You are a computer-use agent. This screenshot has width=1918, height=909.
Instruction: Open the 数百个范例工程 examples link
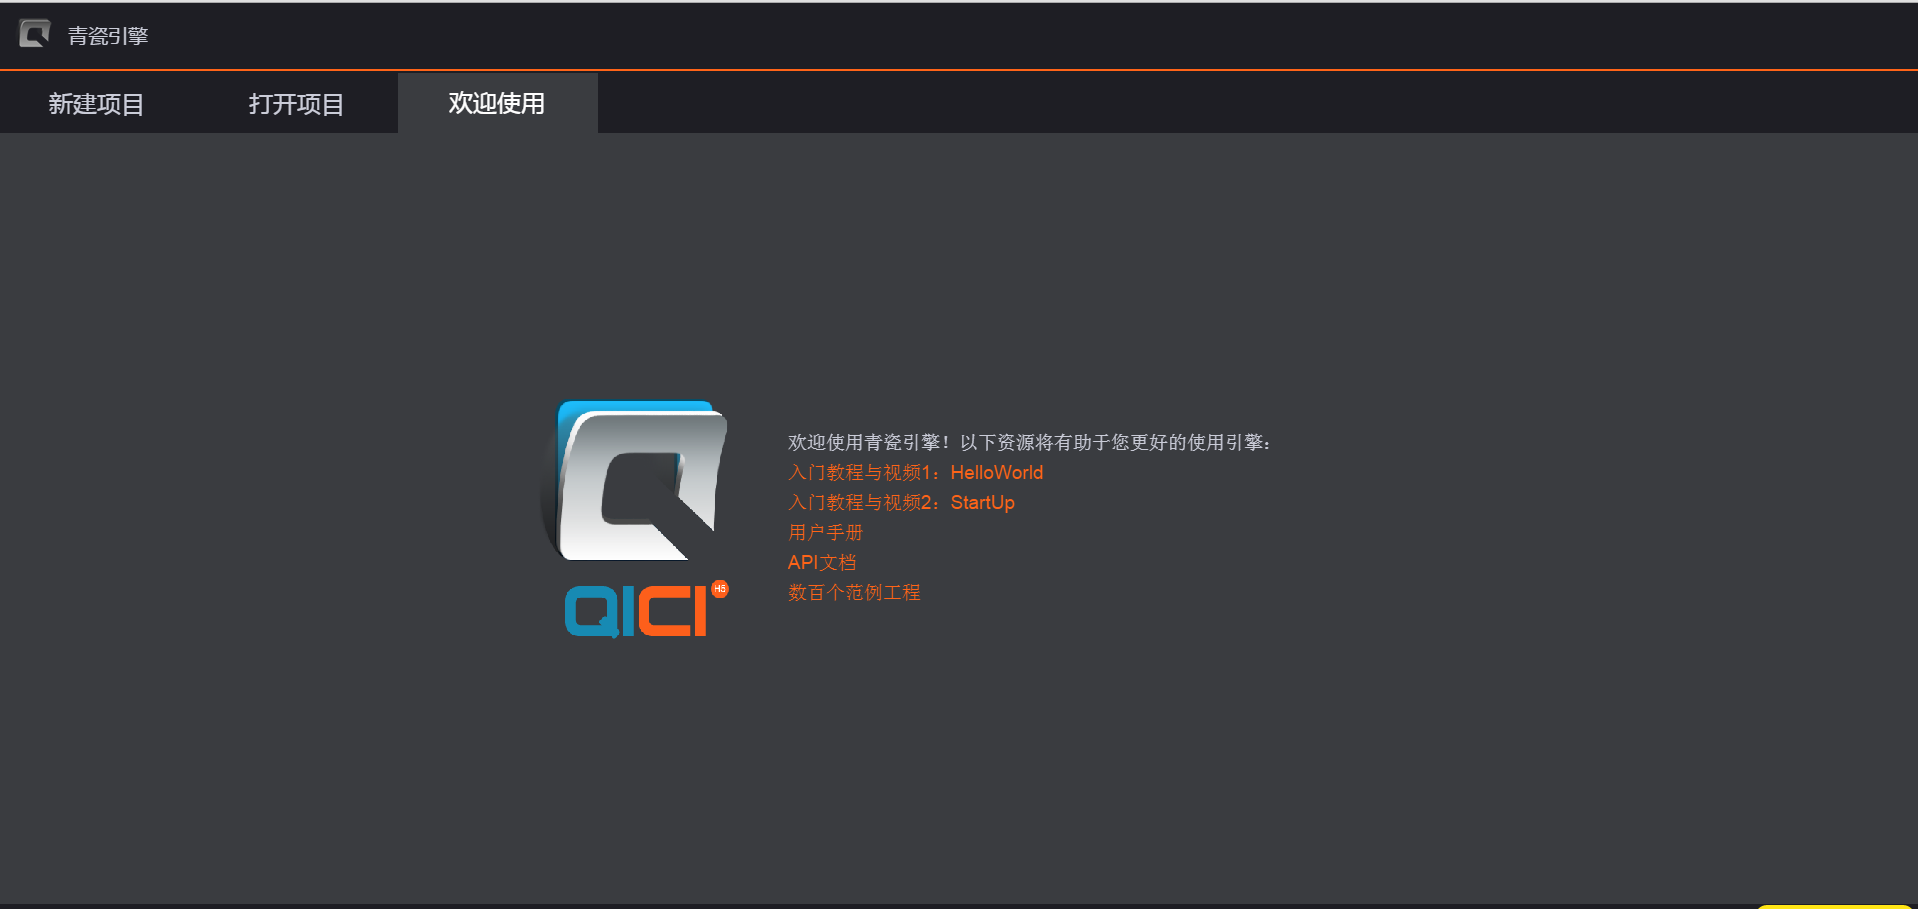coord(854,592)
